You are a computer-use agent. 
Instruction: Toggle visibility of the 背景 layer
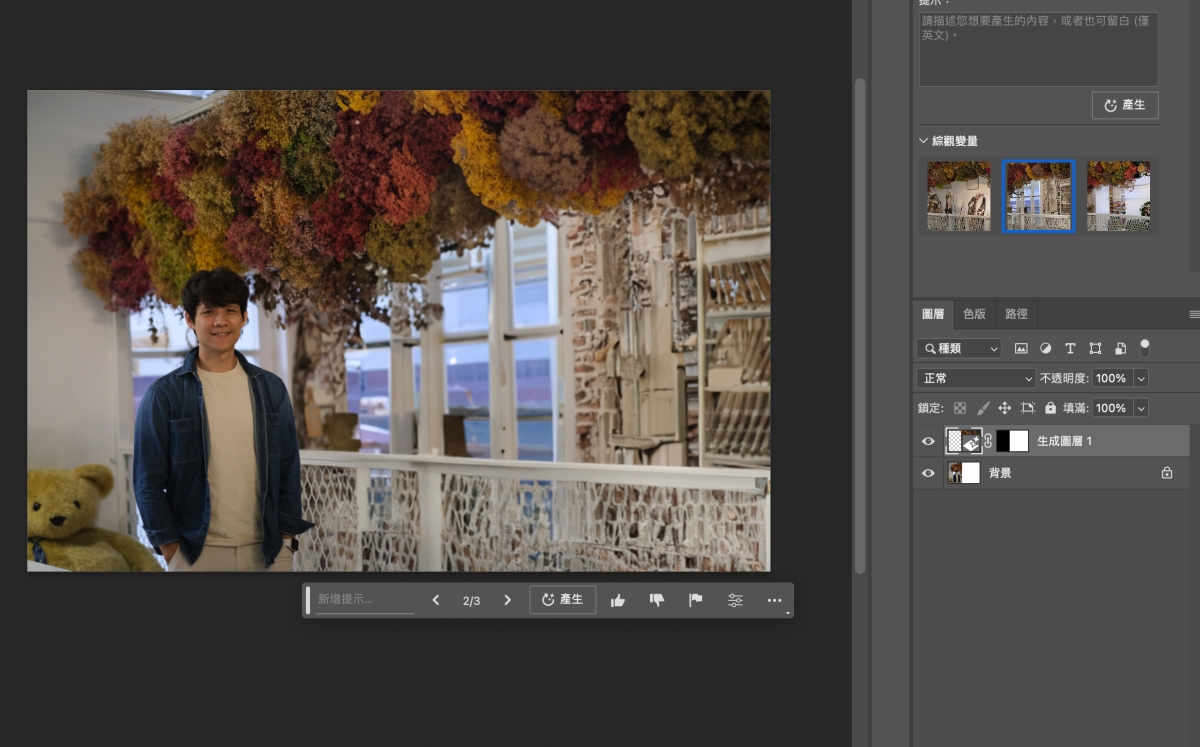(928, 473)
